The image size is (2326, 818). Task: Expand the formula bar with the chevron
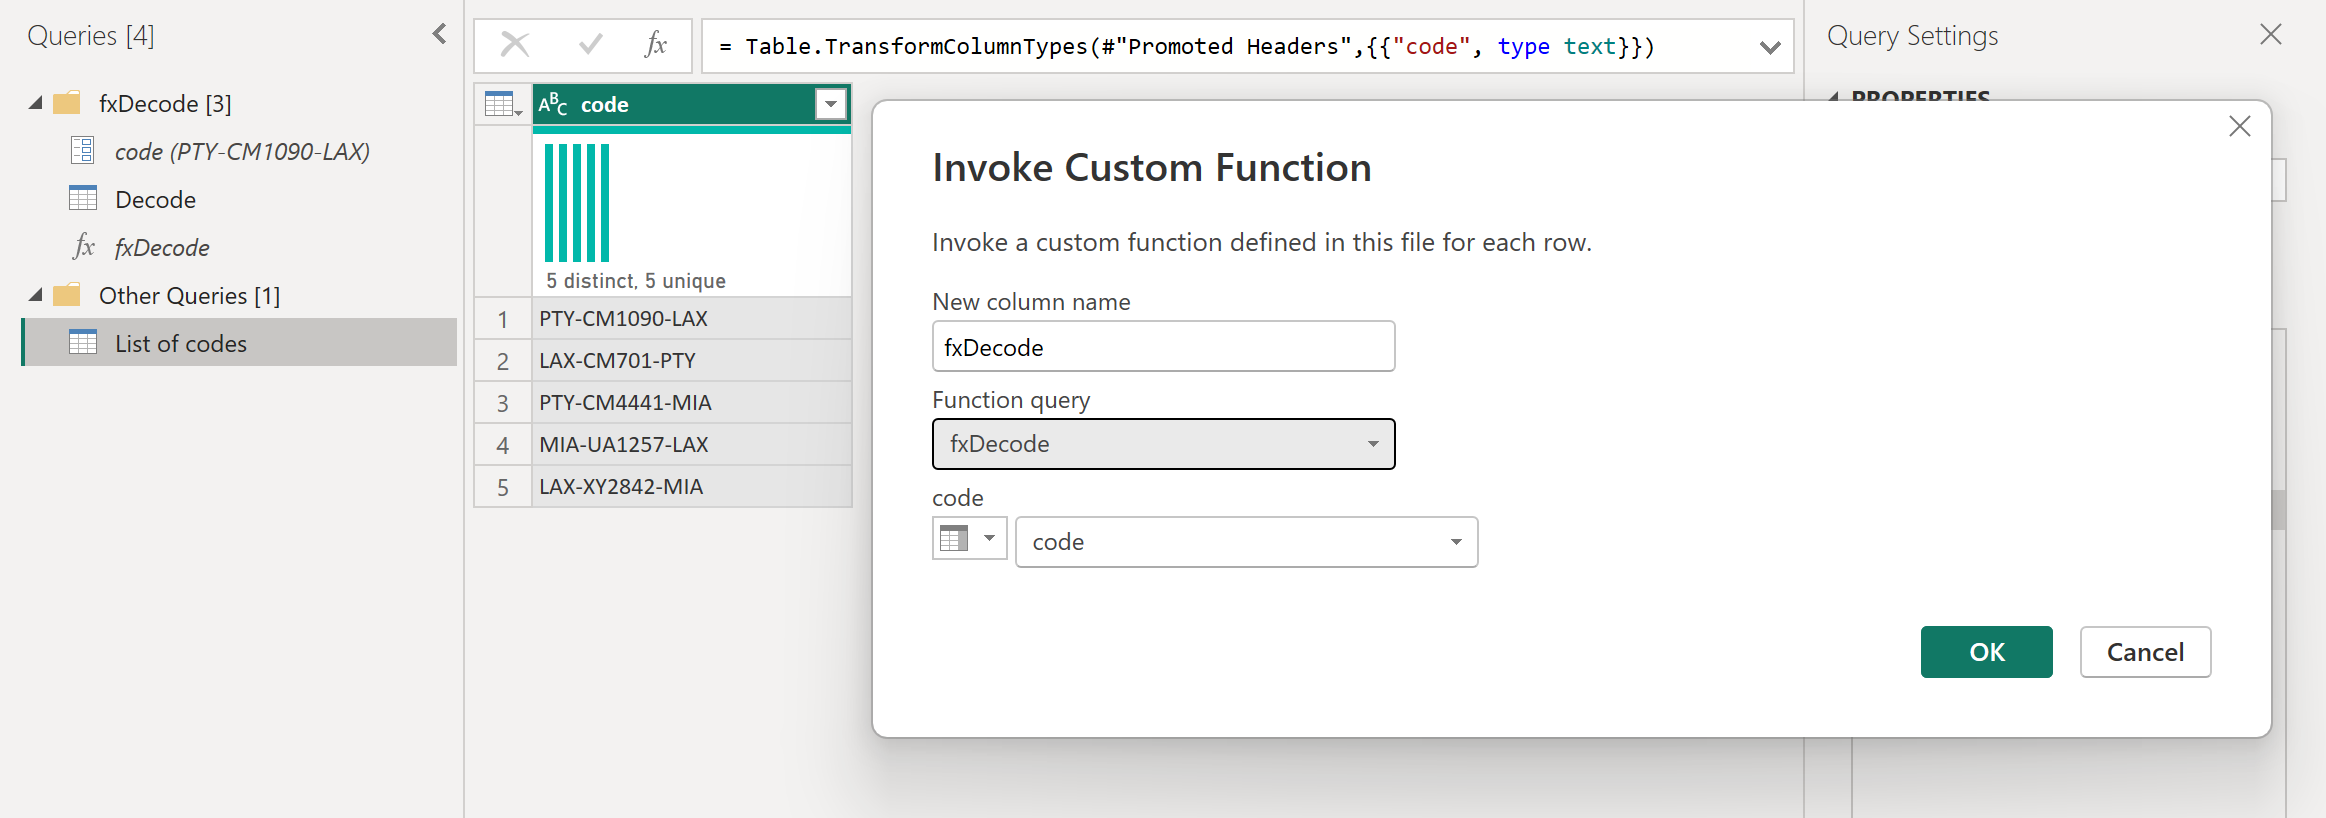[x=1769, y=47]
